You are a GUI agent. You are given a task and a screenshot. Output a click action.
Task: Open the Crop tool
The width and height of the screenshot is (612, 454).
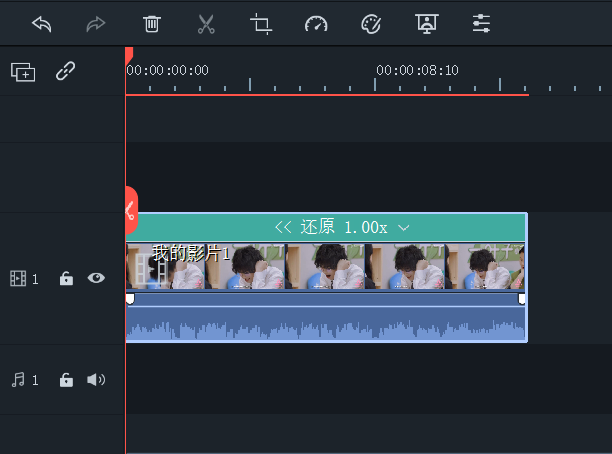[x=261, y=24]
